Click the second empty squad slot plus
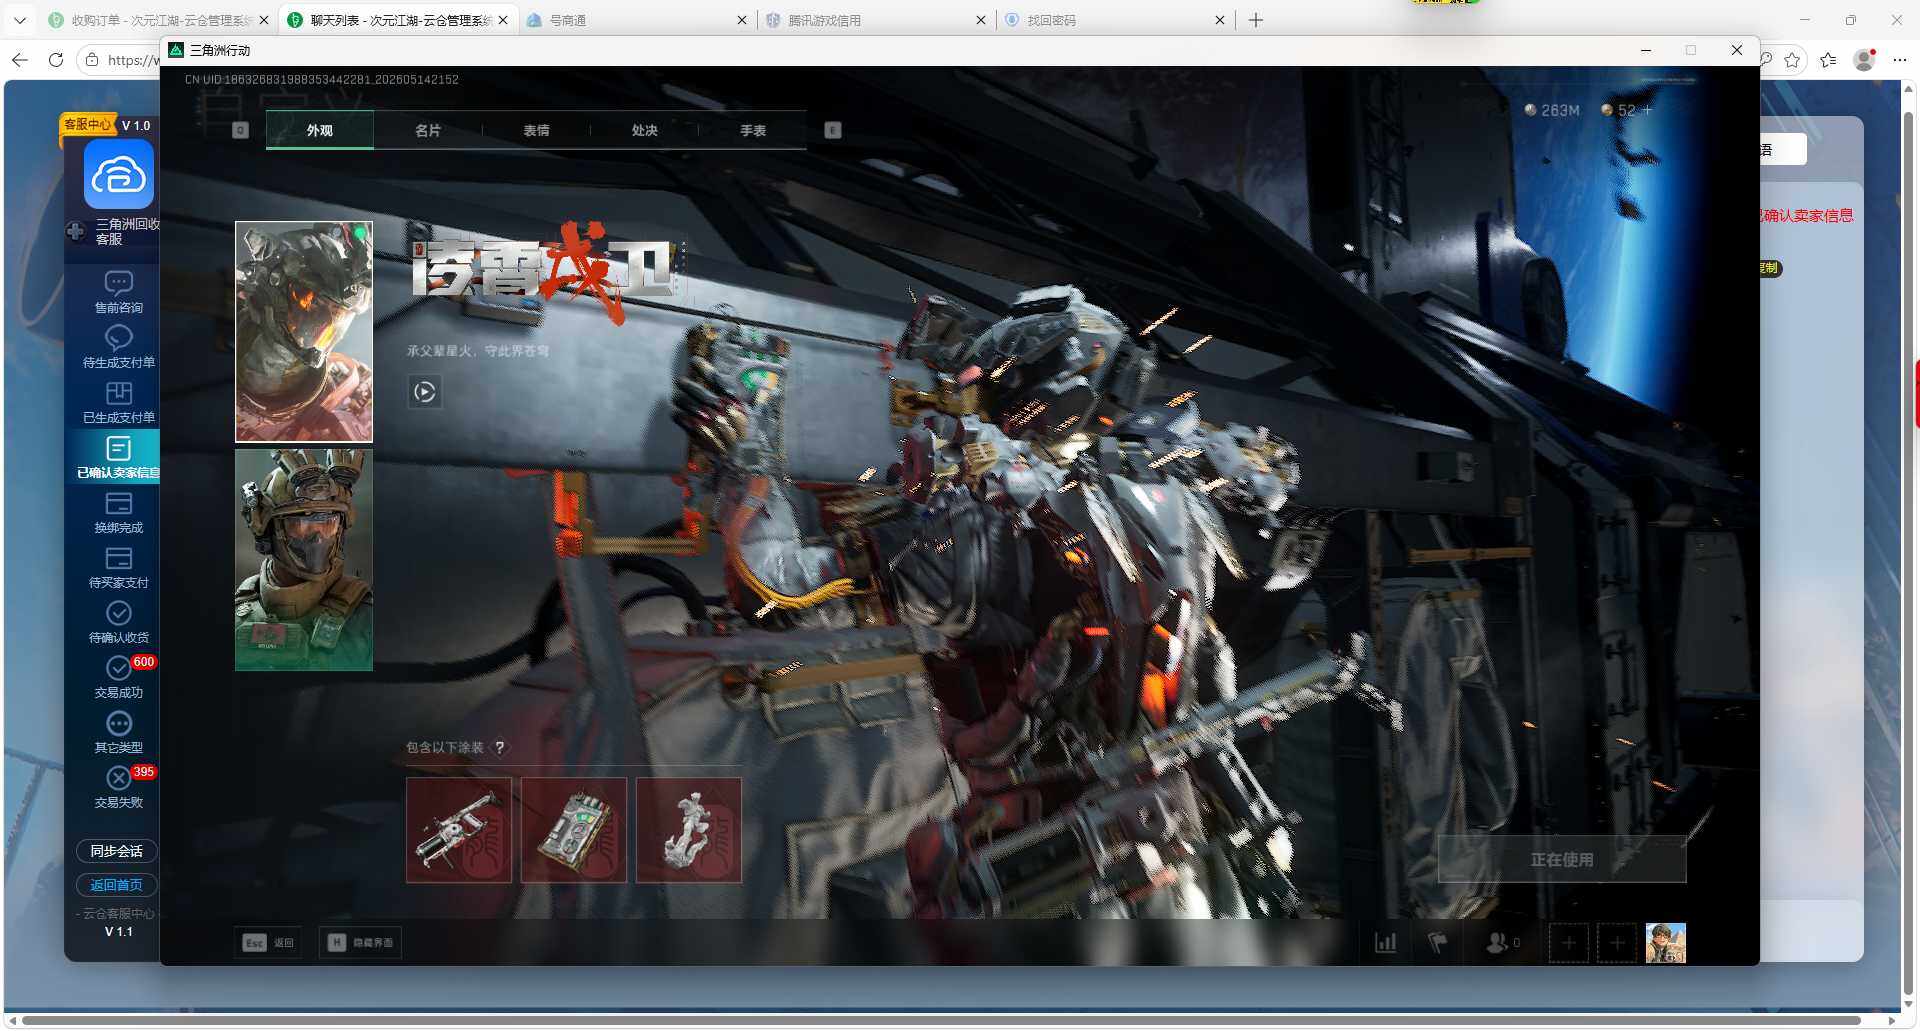The image size is (1920, 1031). [x=1616, y=943]
